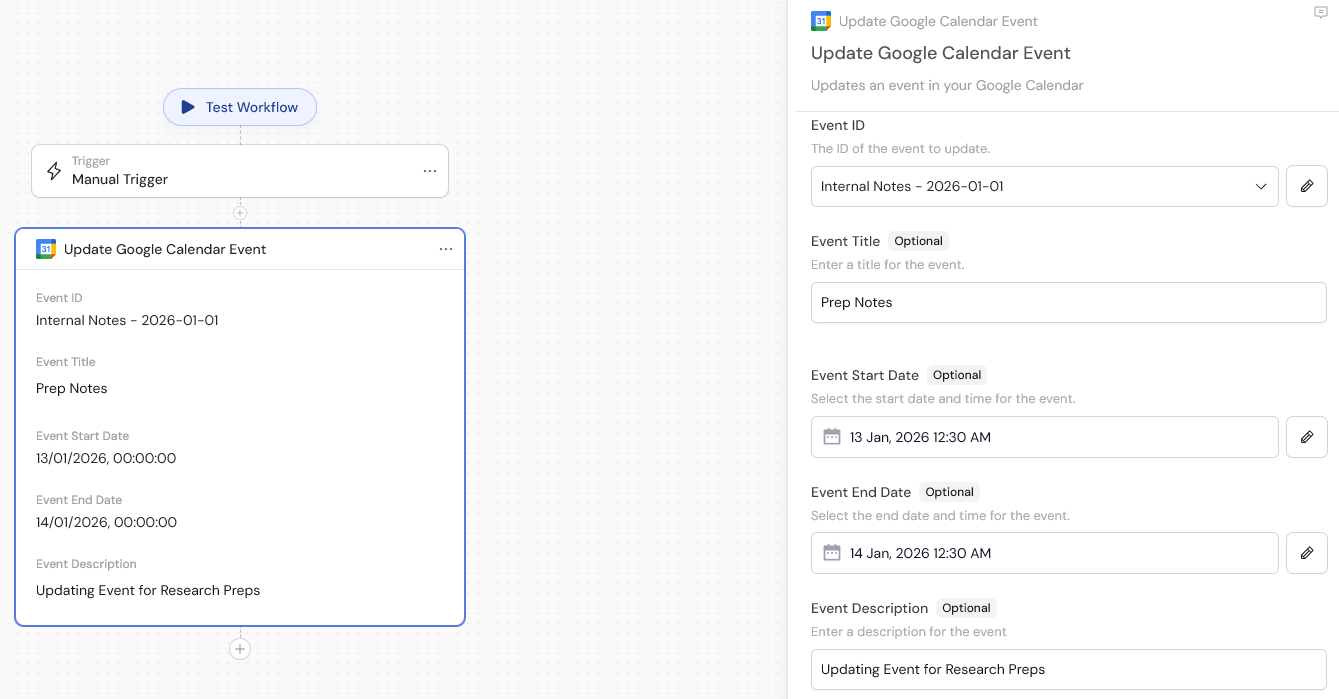Click the calendar icon in Event Start Date field

pos(831,437)
